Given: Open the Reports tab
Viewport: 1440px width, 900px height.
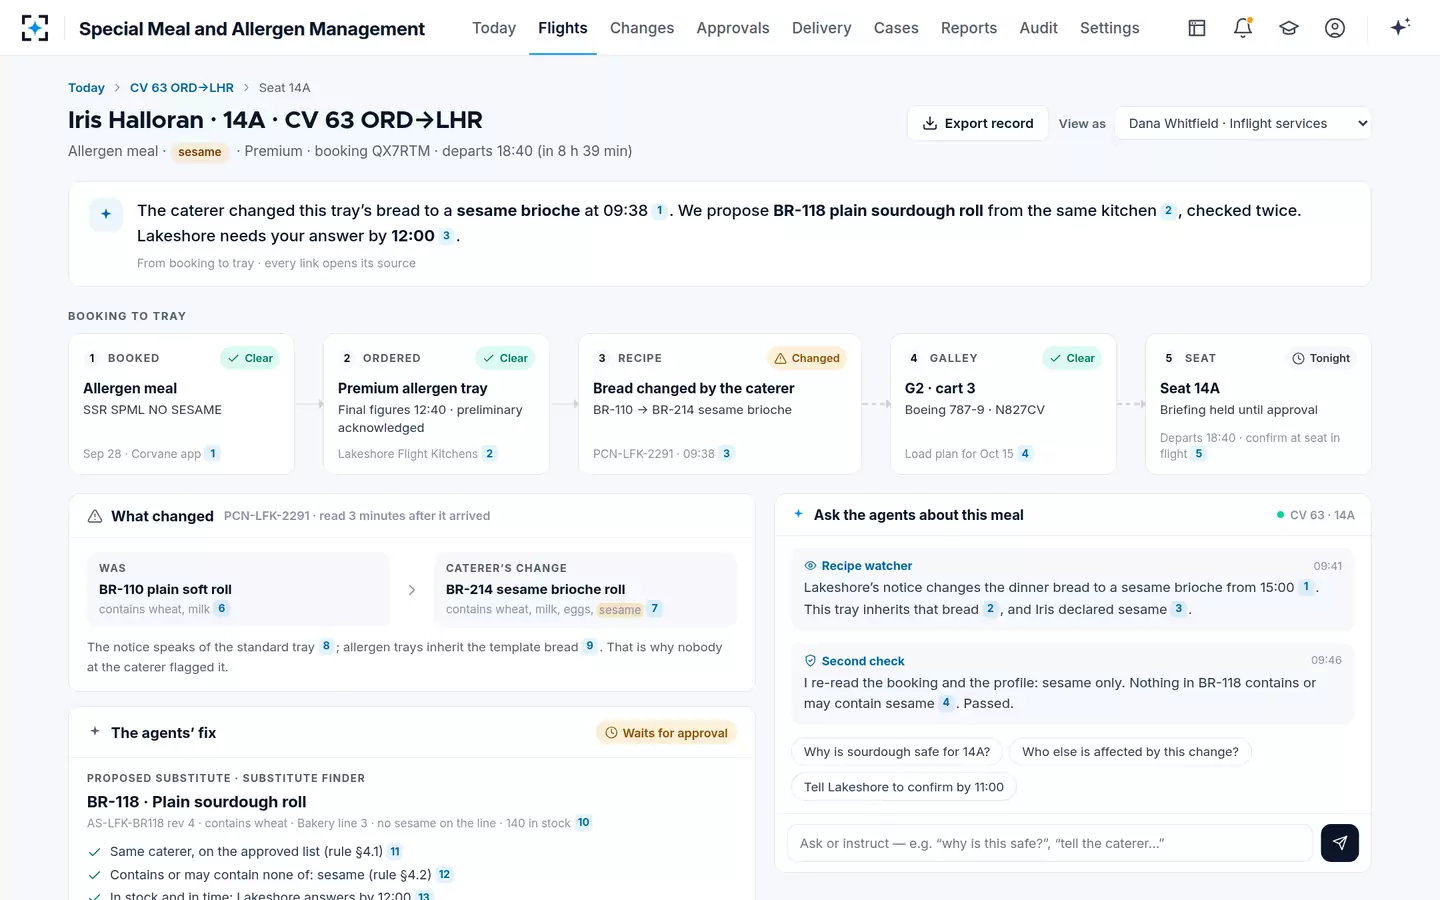Looking at the screenshot, I should coord(969,28).
